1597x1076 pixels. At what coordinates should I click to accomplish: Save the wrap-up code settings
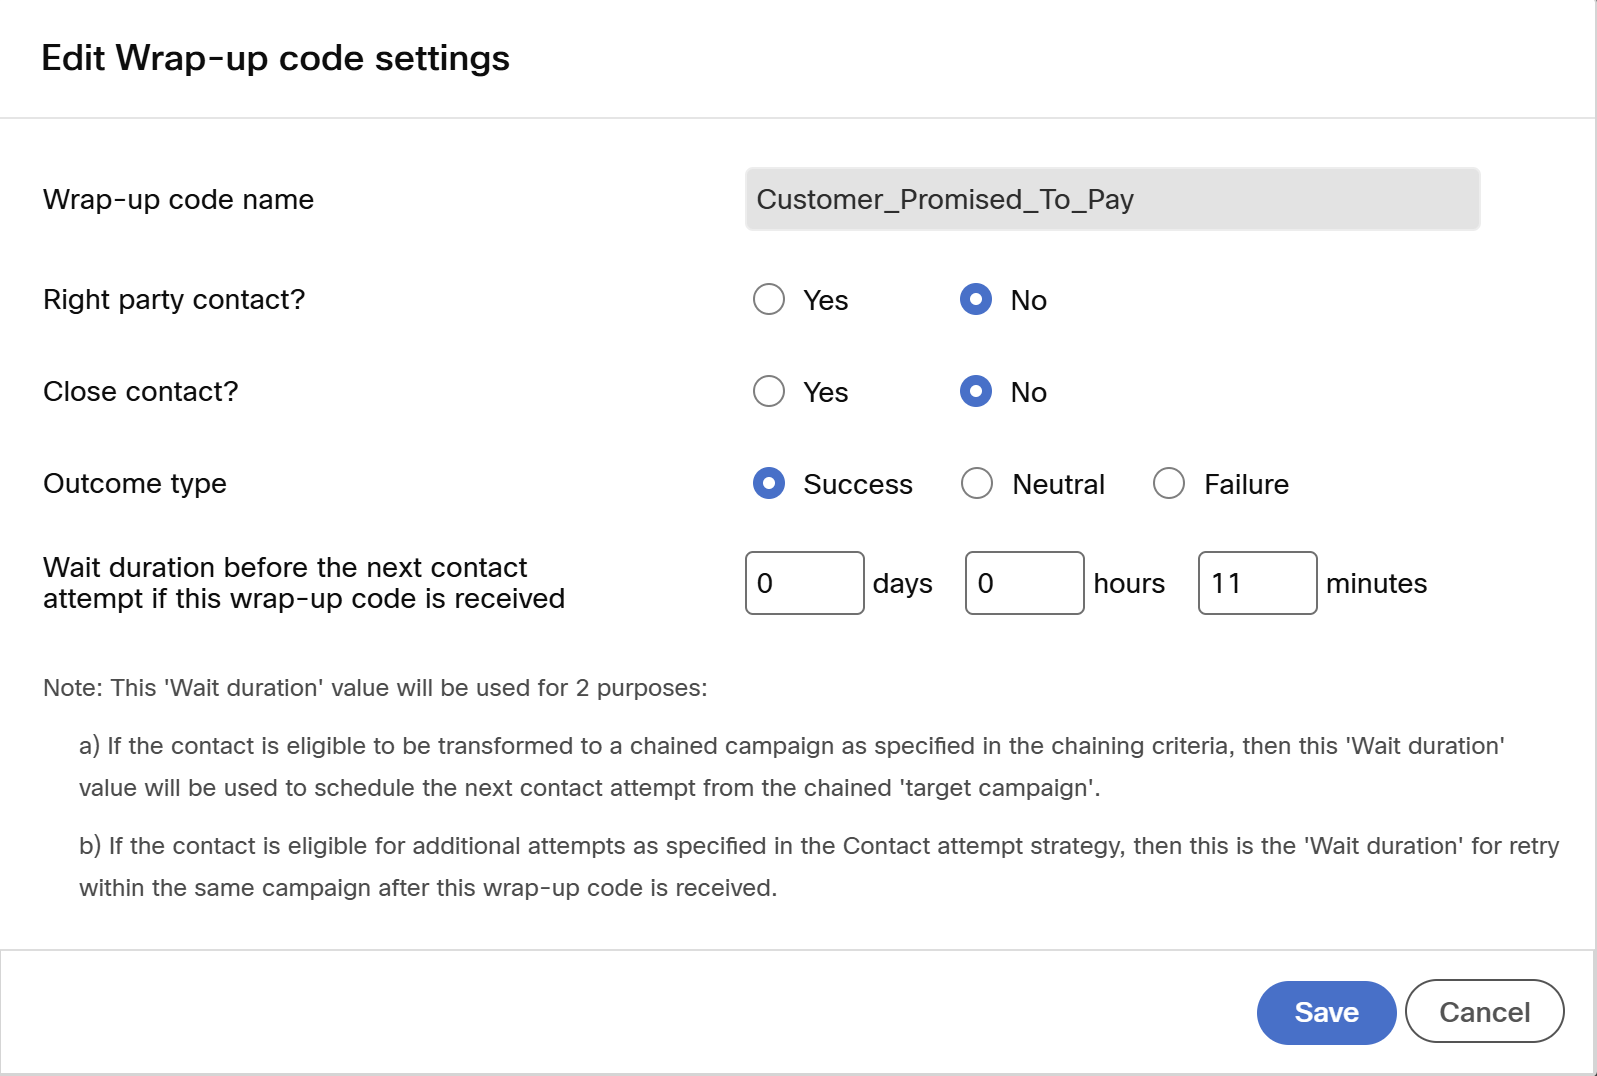[x=1327, y=1013]
